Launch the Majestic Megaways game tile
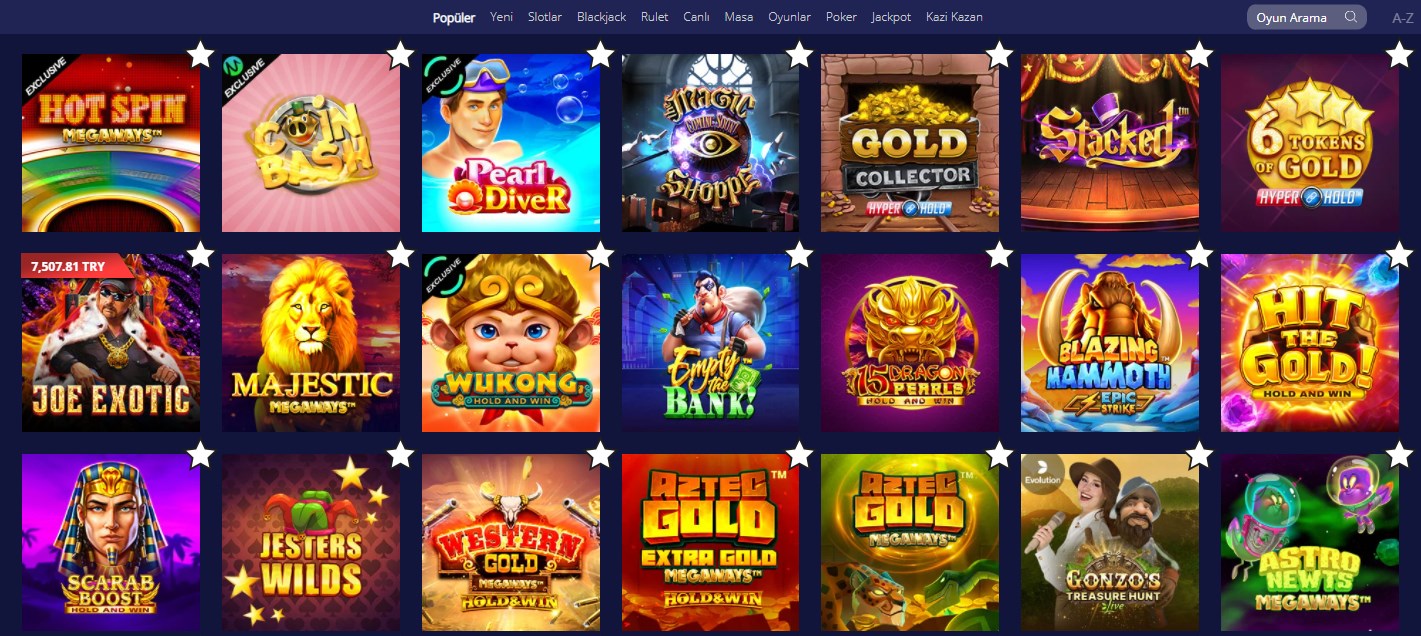The width and height of the screenshot is (1421, 636). pos(311,343)
